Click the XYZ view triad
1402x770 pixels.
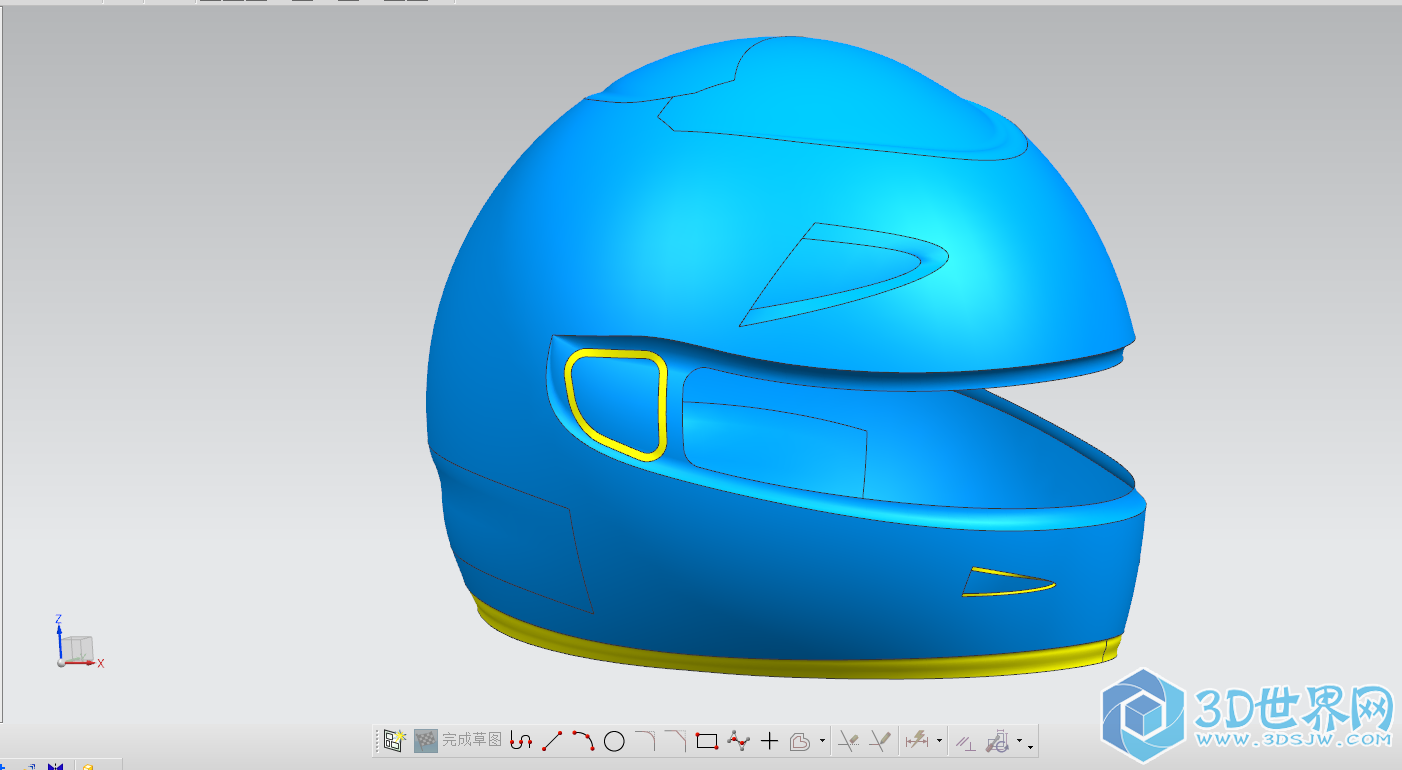pyautogui.click(x=78, y=641)
